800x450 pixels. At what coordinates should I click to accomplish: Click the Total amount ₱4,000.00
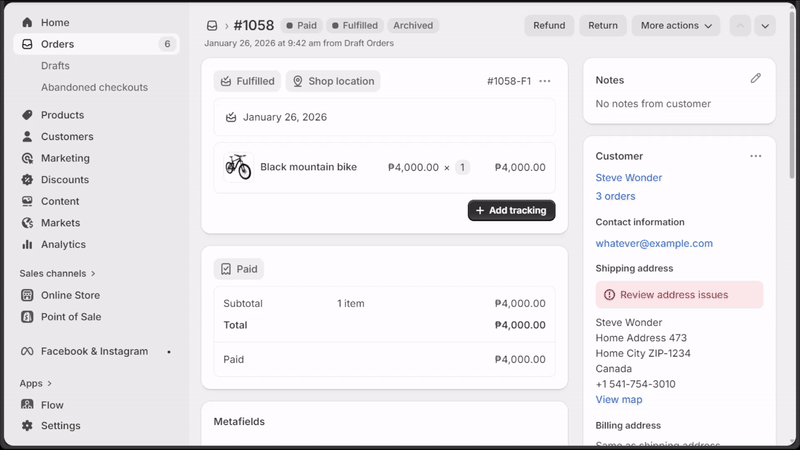[520, 325]
